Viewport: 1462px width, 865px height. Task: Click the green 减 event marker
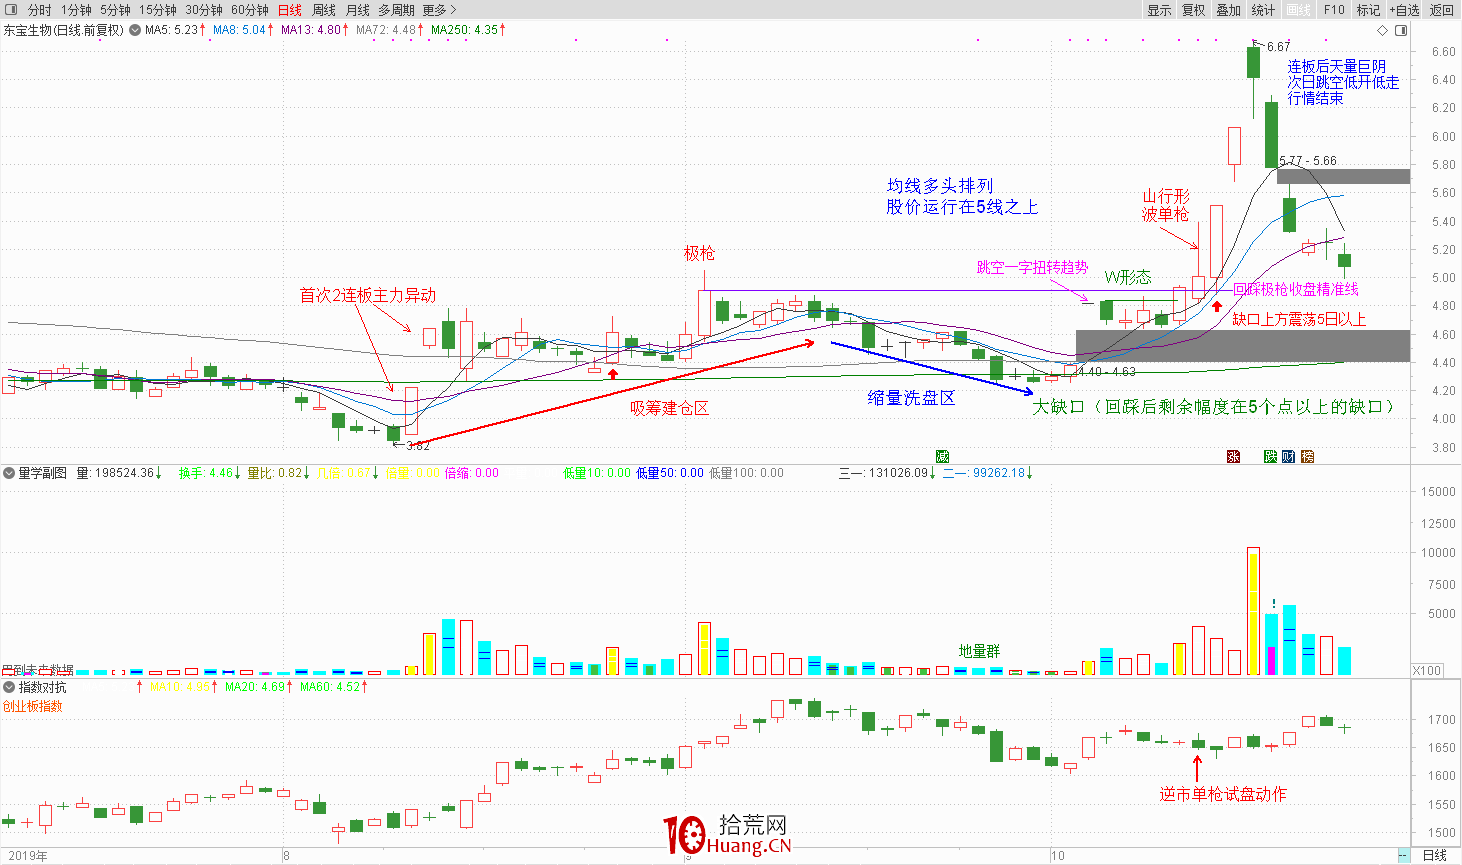(941, 456)
